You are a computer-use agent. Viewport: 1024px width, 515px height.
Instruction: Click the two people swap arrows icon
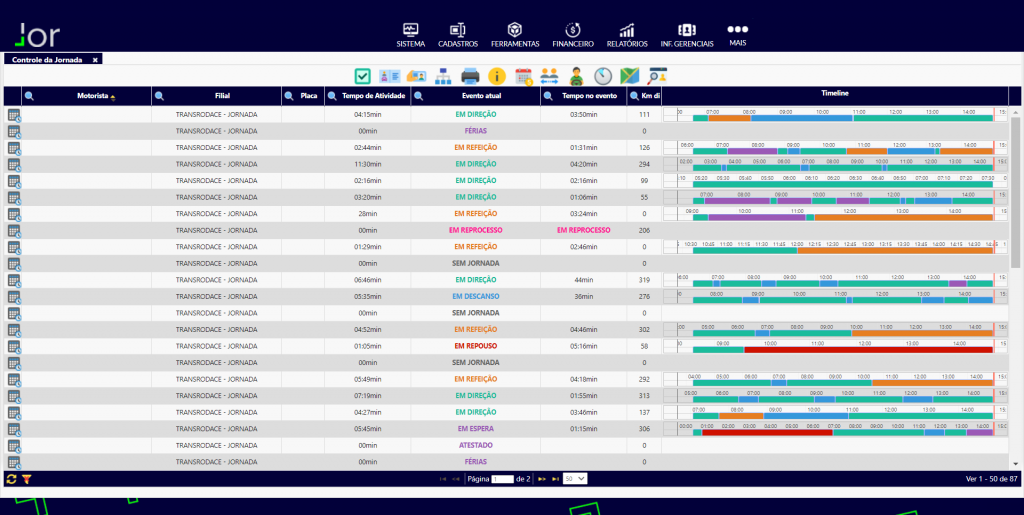(x=549, y=76)
